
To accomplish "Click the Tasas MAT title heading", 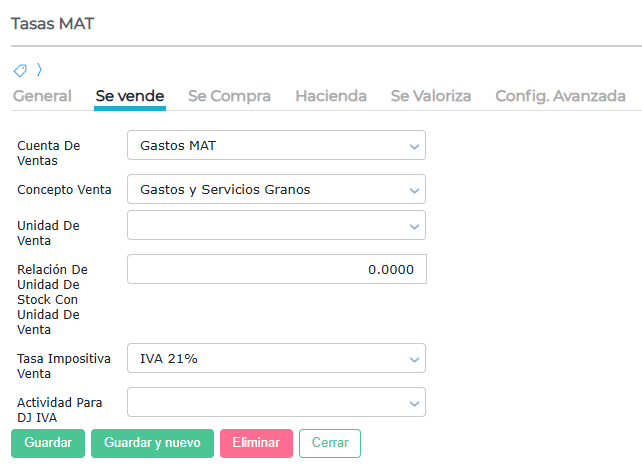I will [x=52, y=23].
